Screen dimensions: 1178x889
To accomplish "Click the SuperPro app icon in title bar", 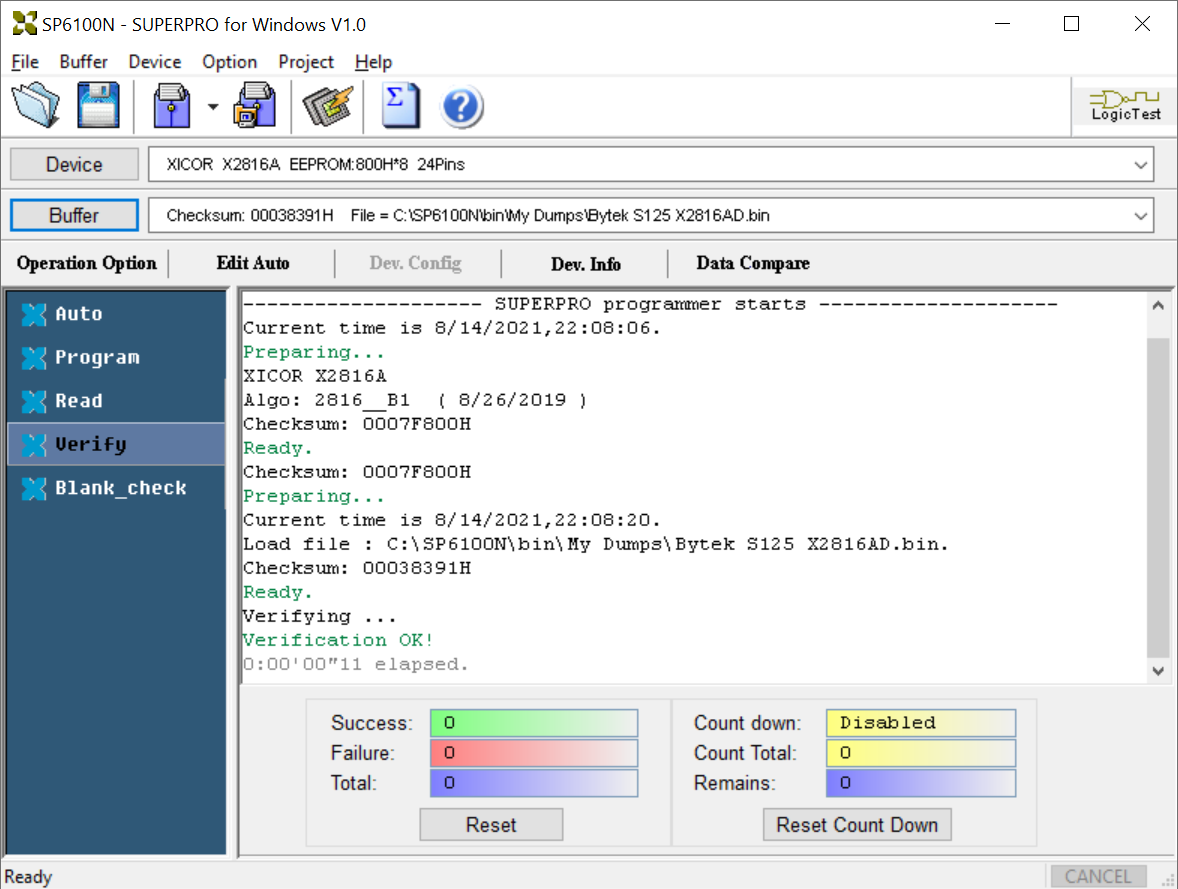I will point(24,23).
